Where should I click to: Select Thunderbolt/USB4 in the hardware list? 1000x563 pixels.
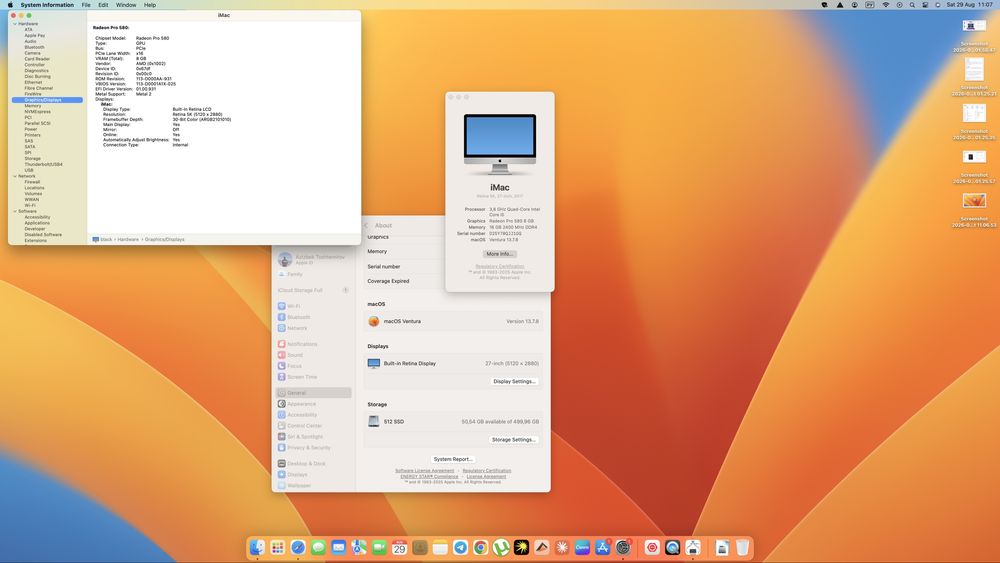(x=43, y=165)
